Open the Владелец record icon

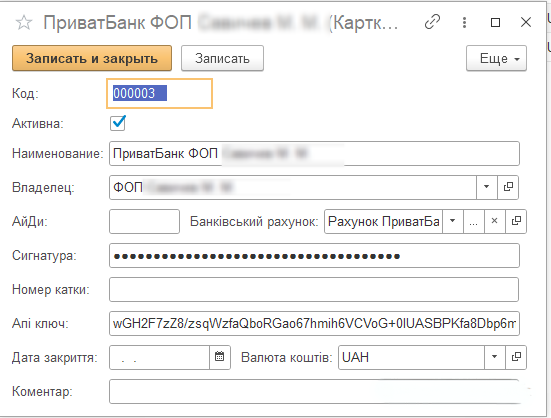click(x=508, y=188)
